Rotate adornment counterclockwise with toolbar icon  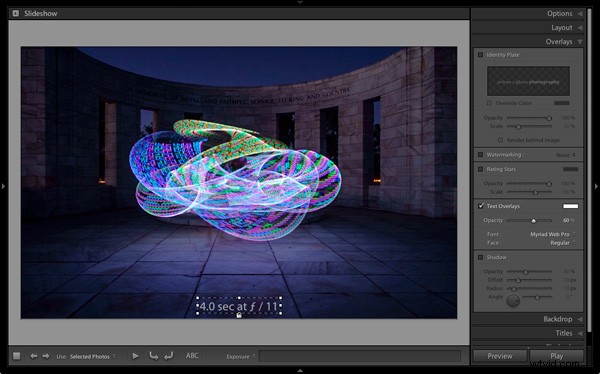pos(153,356)
